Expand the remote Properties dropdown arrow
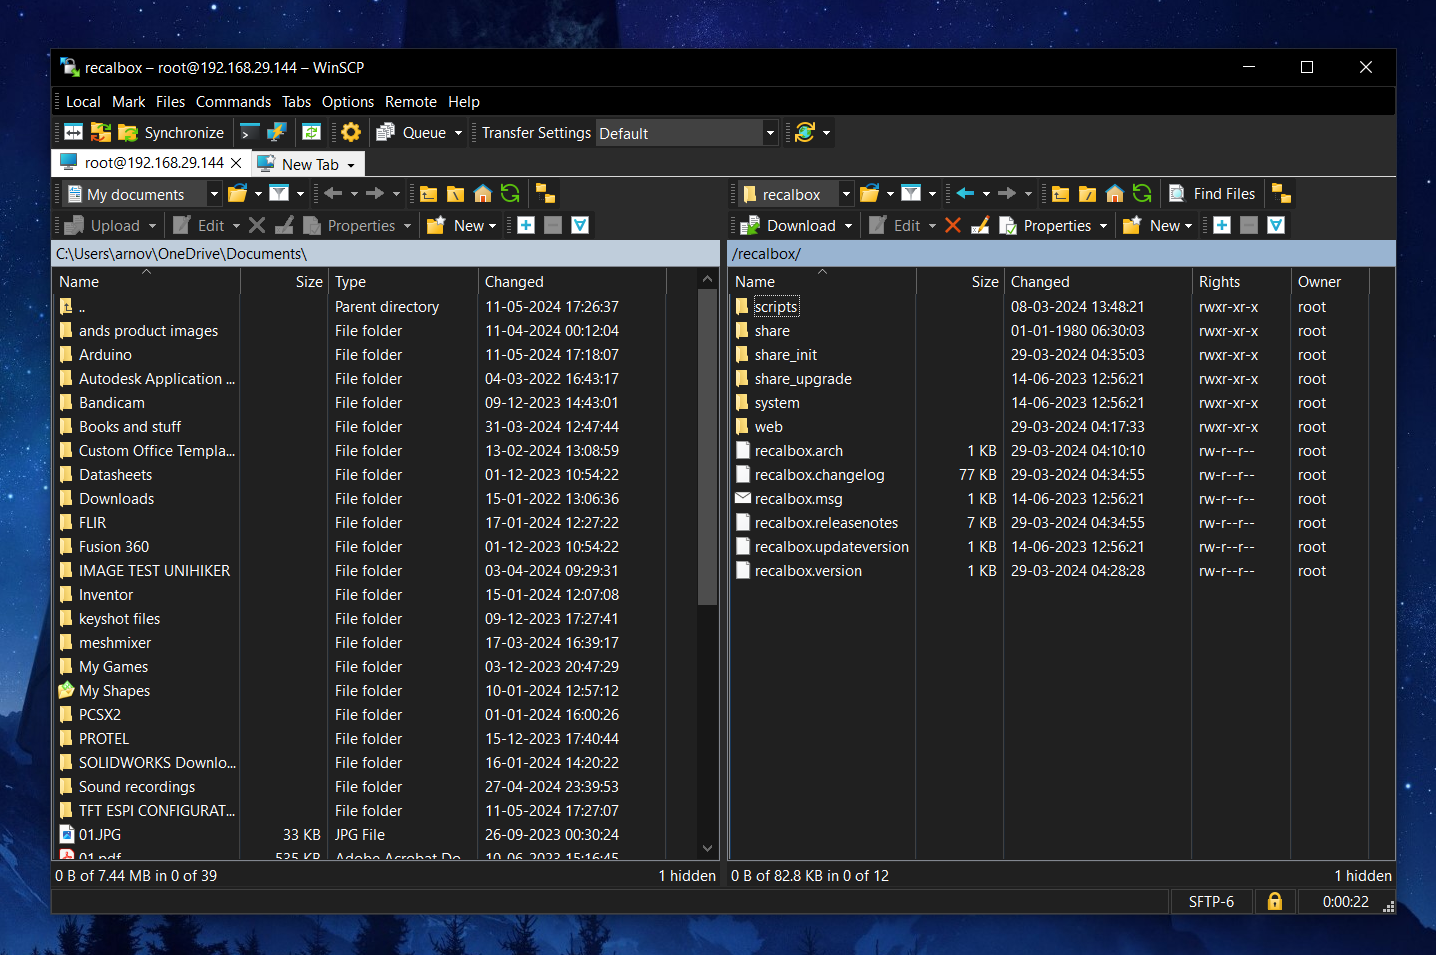The width and height of the screenshot is (1436, 955). (x=1104, y=226)
